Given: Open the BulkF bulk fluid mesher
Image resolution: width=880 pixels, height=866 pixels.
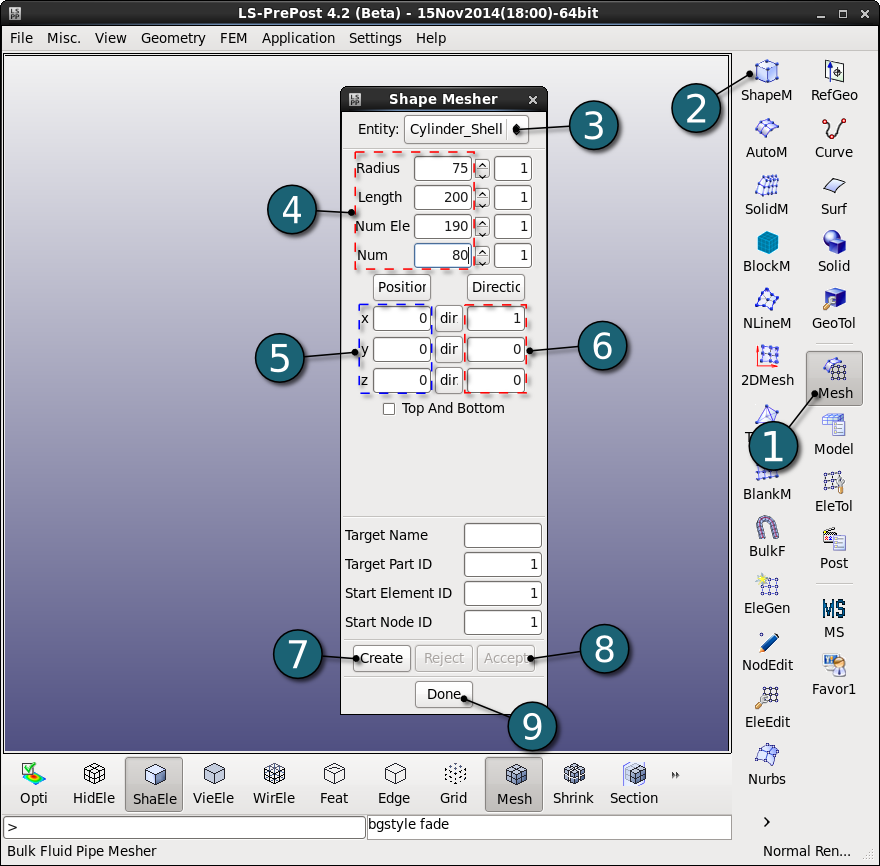Looking at the screenshot, I should [x=767, y=537].
